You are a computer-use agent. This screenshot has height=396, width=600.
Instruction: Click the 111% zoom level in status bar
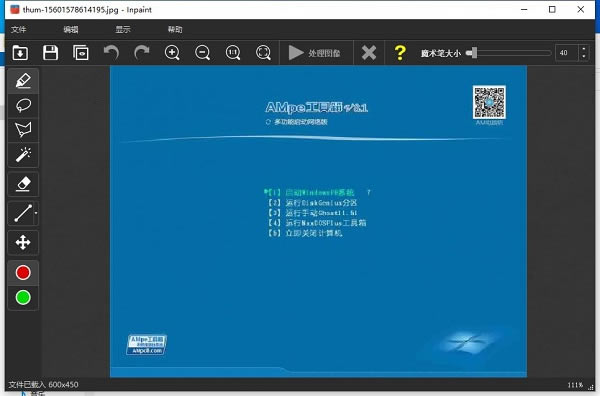tap(575, 385)
